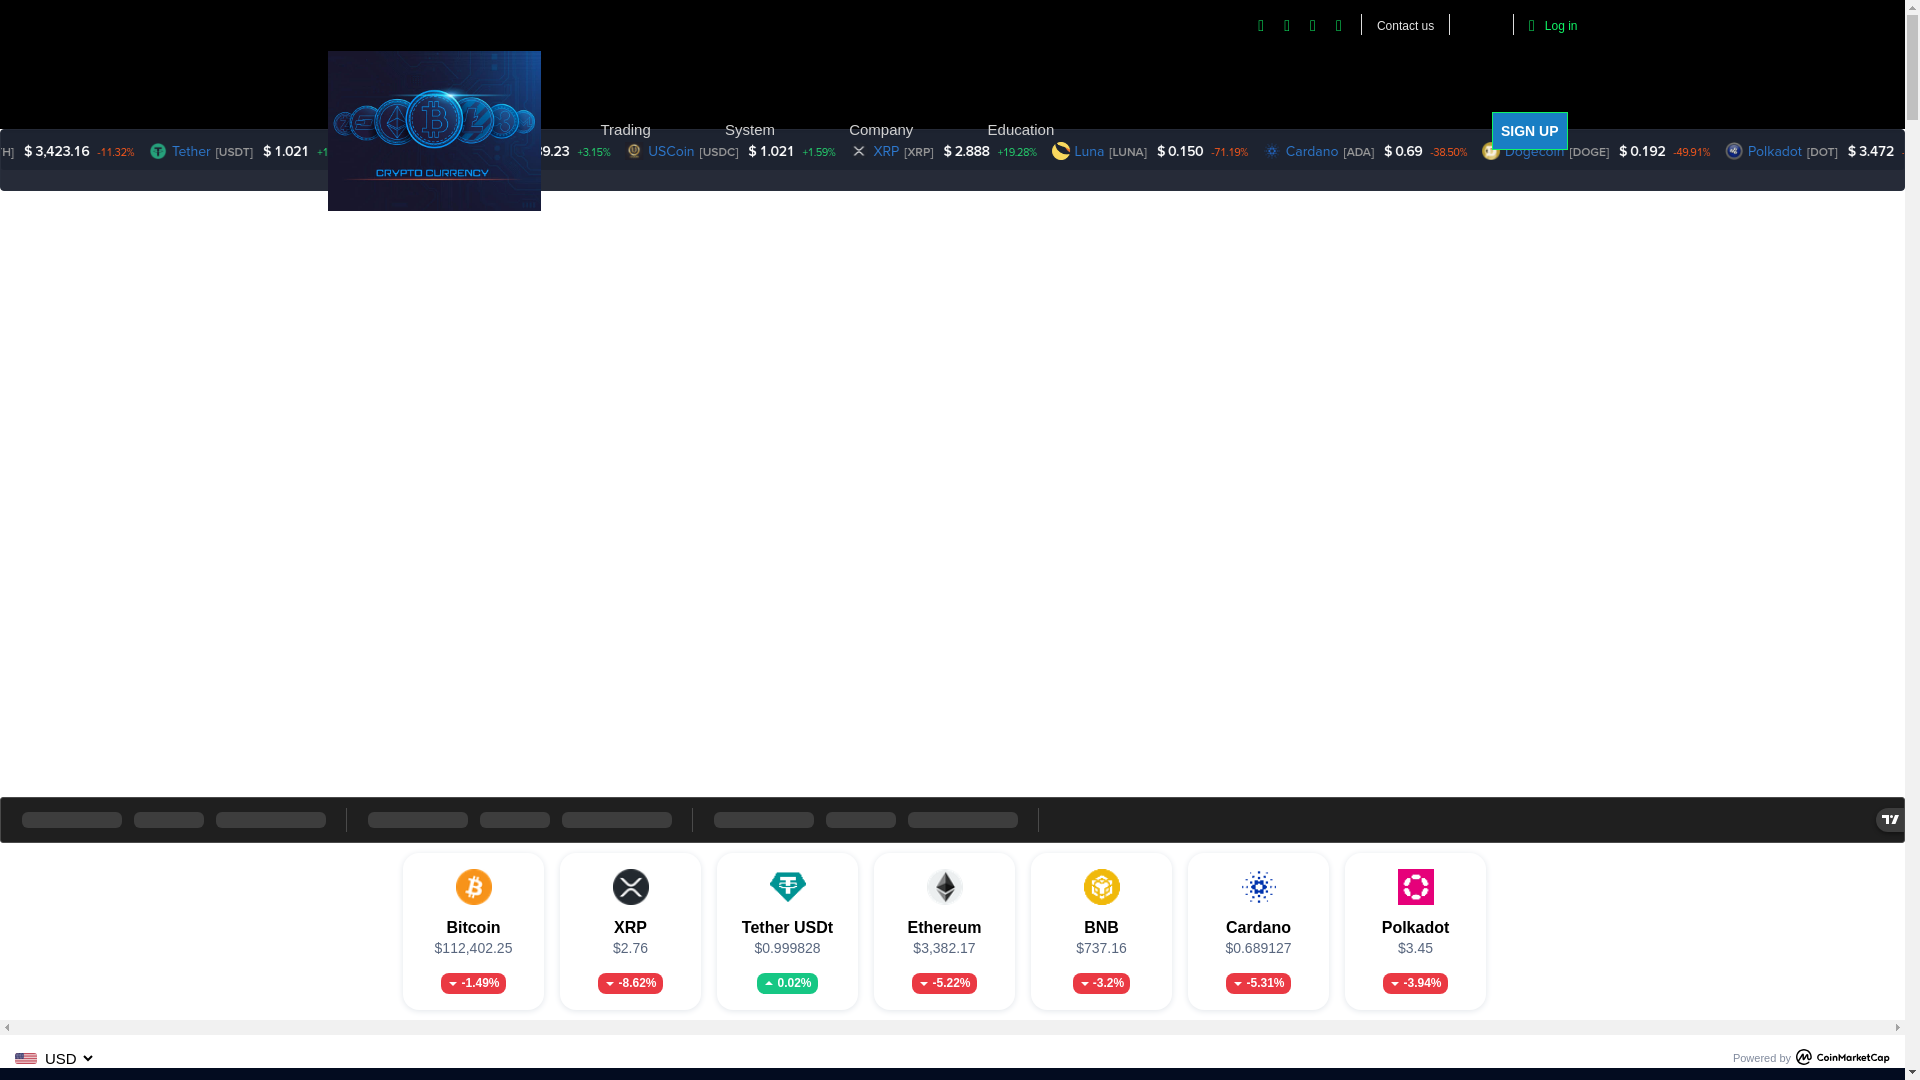Click the Bitcoin card title
Image resolution: width=1920 pixels, height=1080 pixels.
(473, 928)
